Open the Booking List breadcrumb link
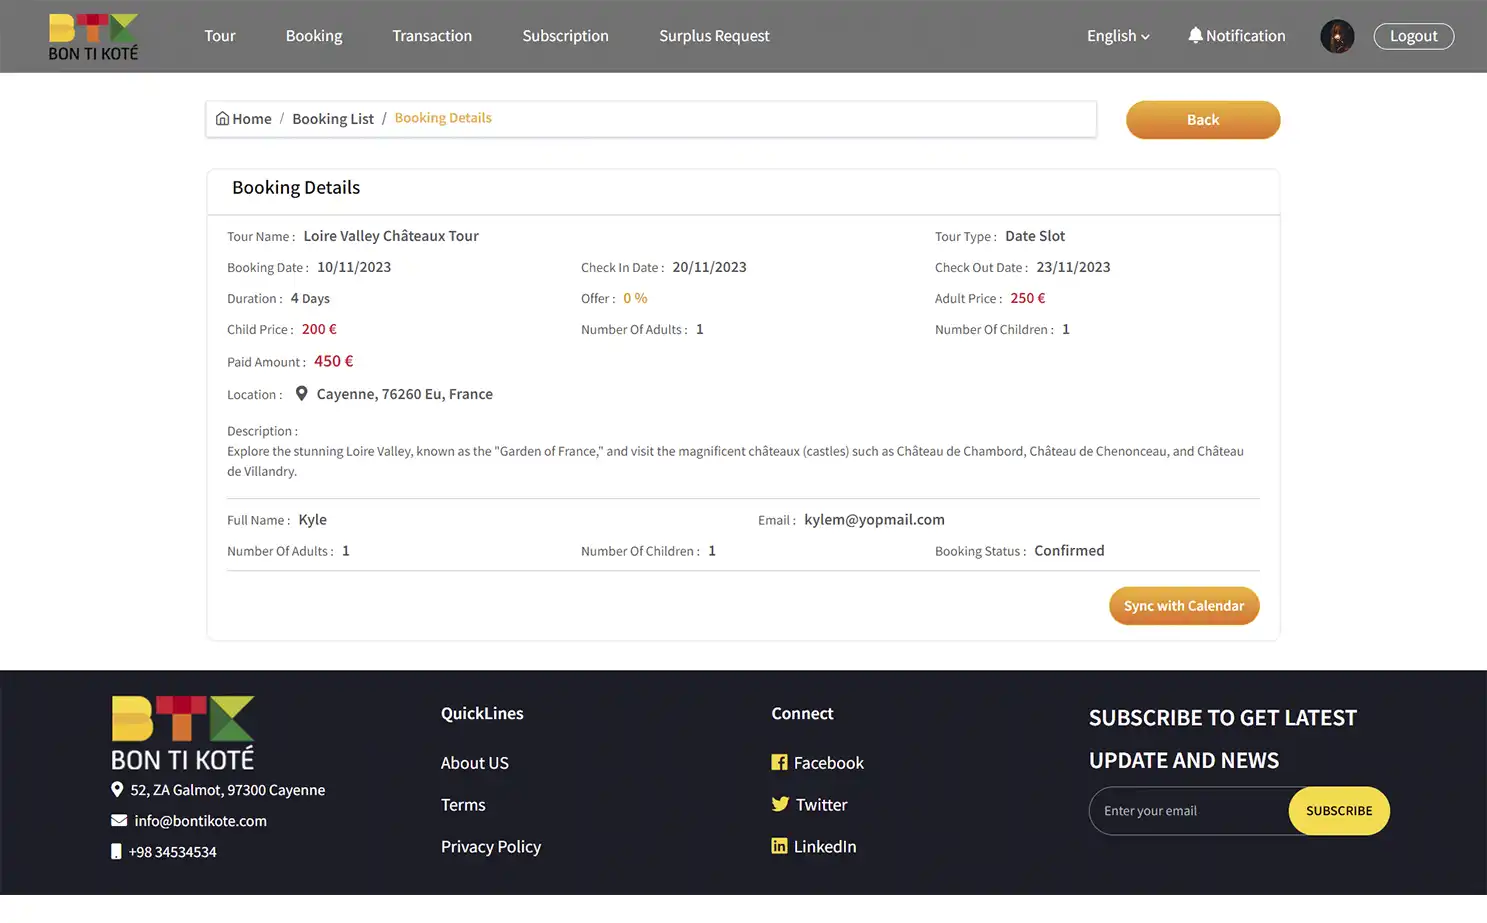Viewport: 1487px width, 923px height. click(x=333, y=118)
